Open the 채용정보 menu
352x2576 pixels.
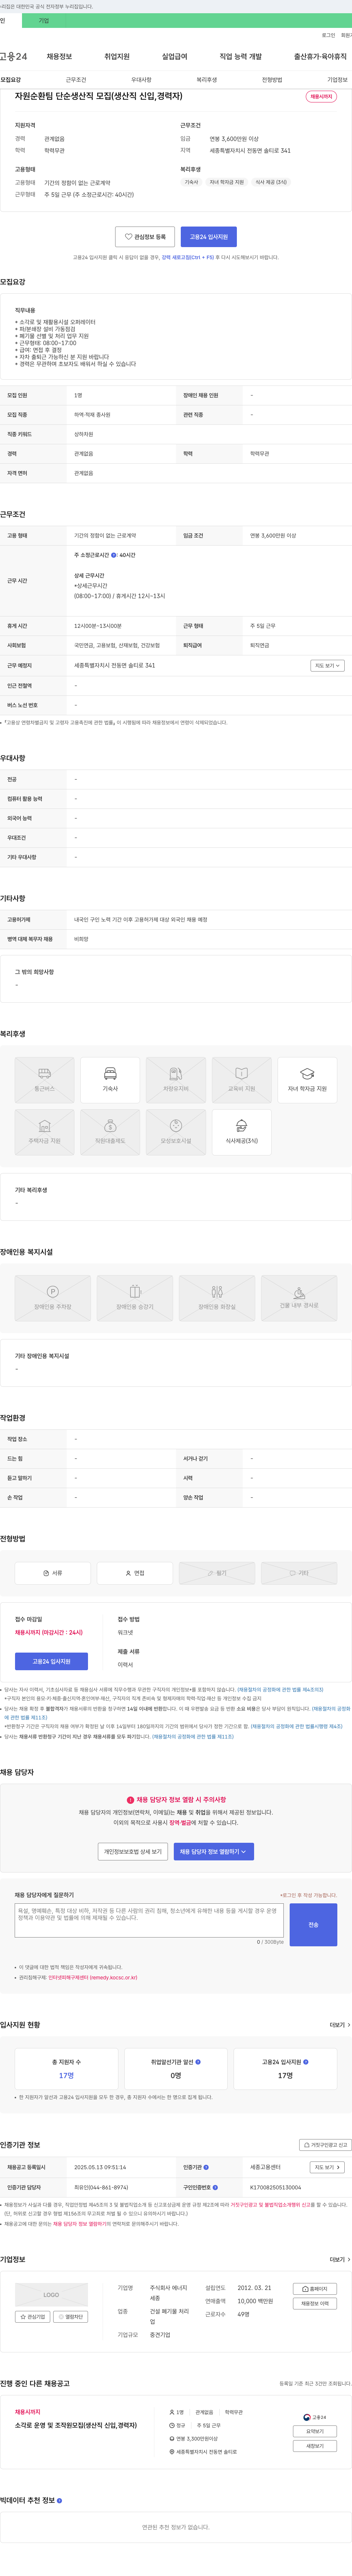pos(59,57)
